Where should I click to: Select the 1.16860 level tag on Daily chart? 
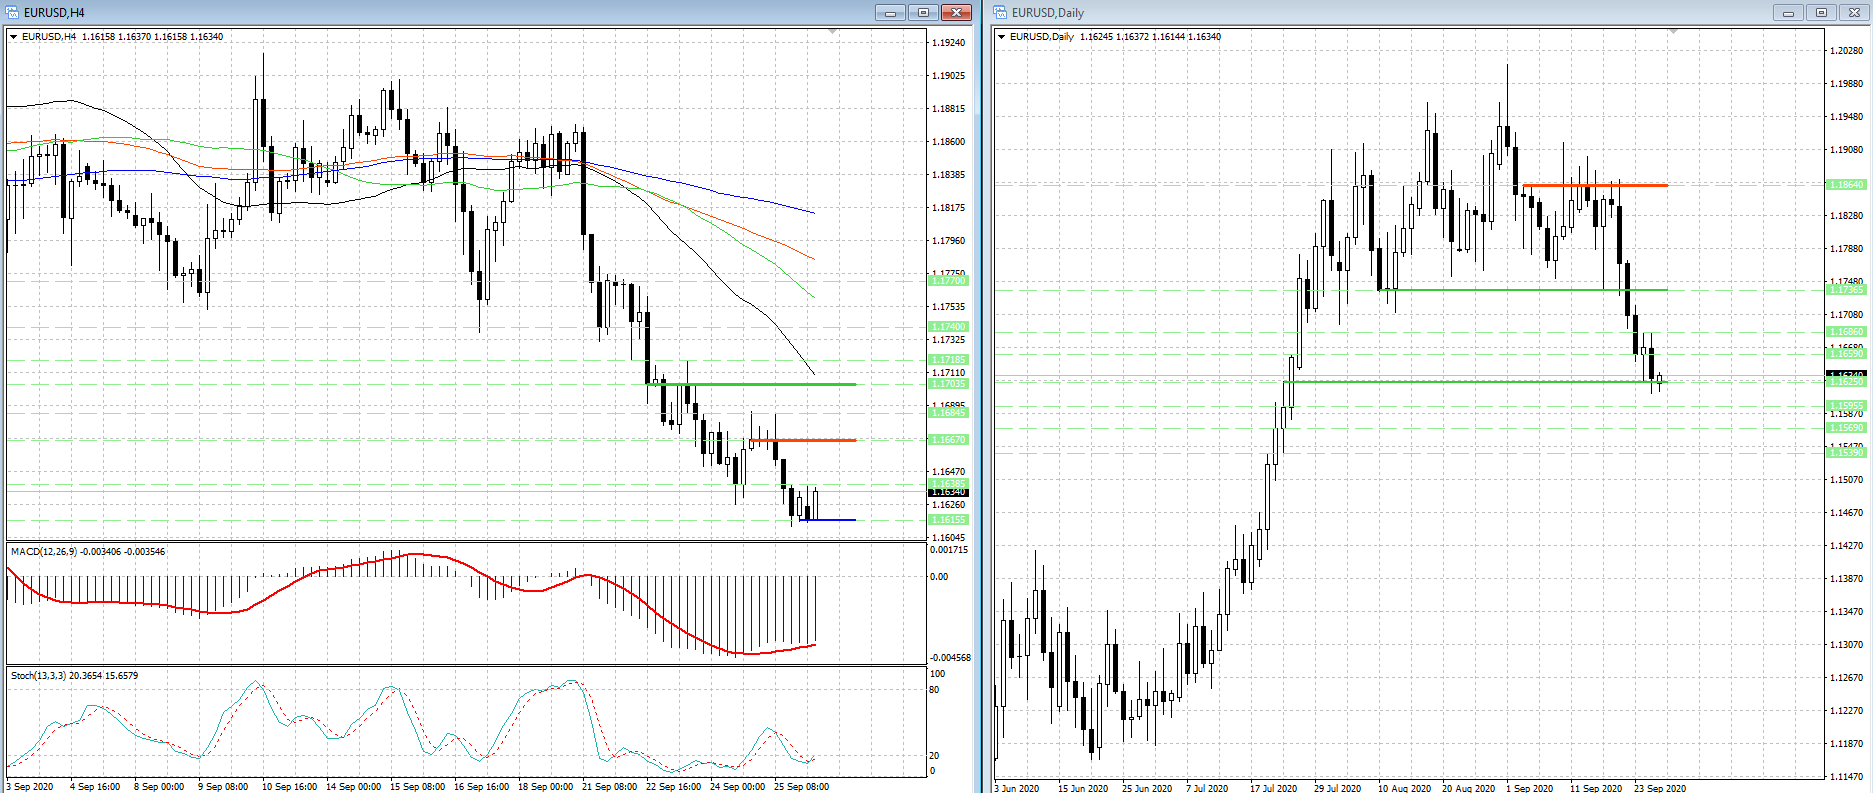click(x=1846, y=332)
